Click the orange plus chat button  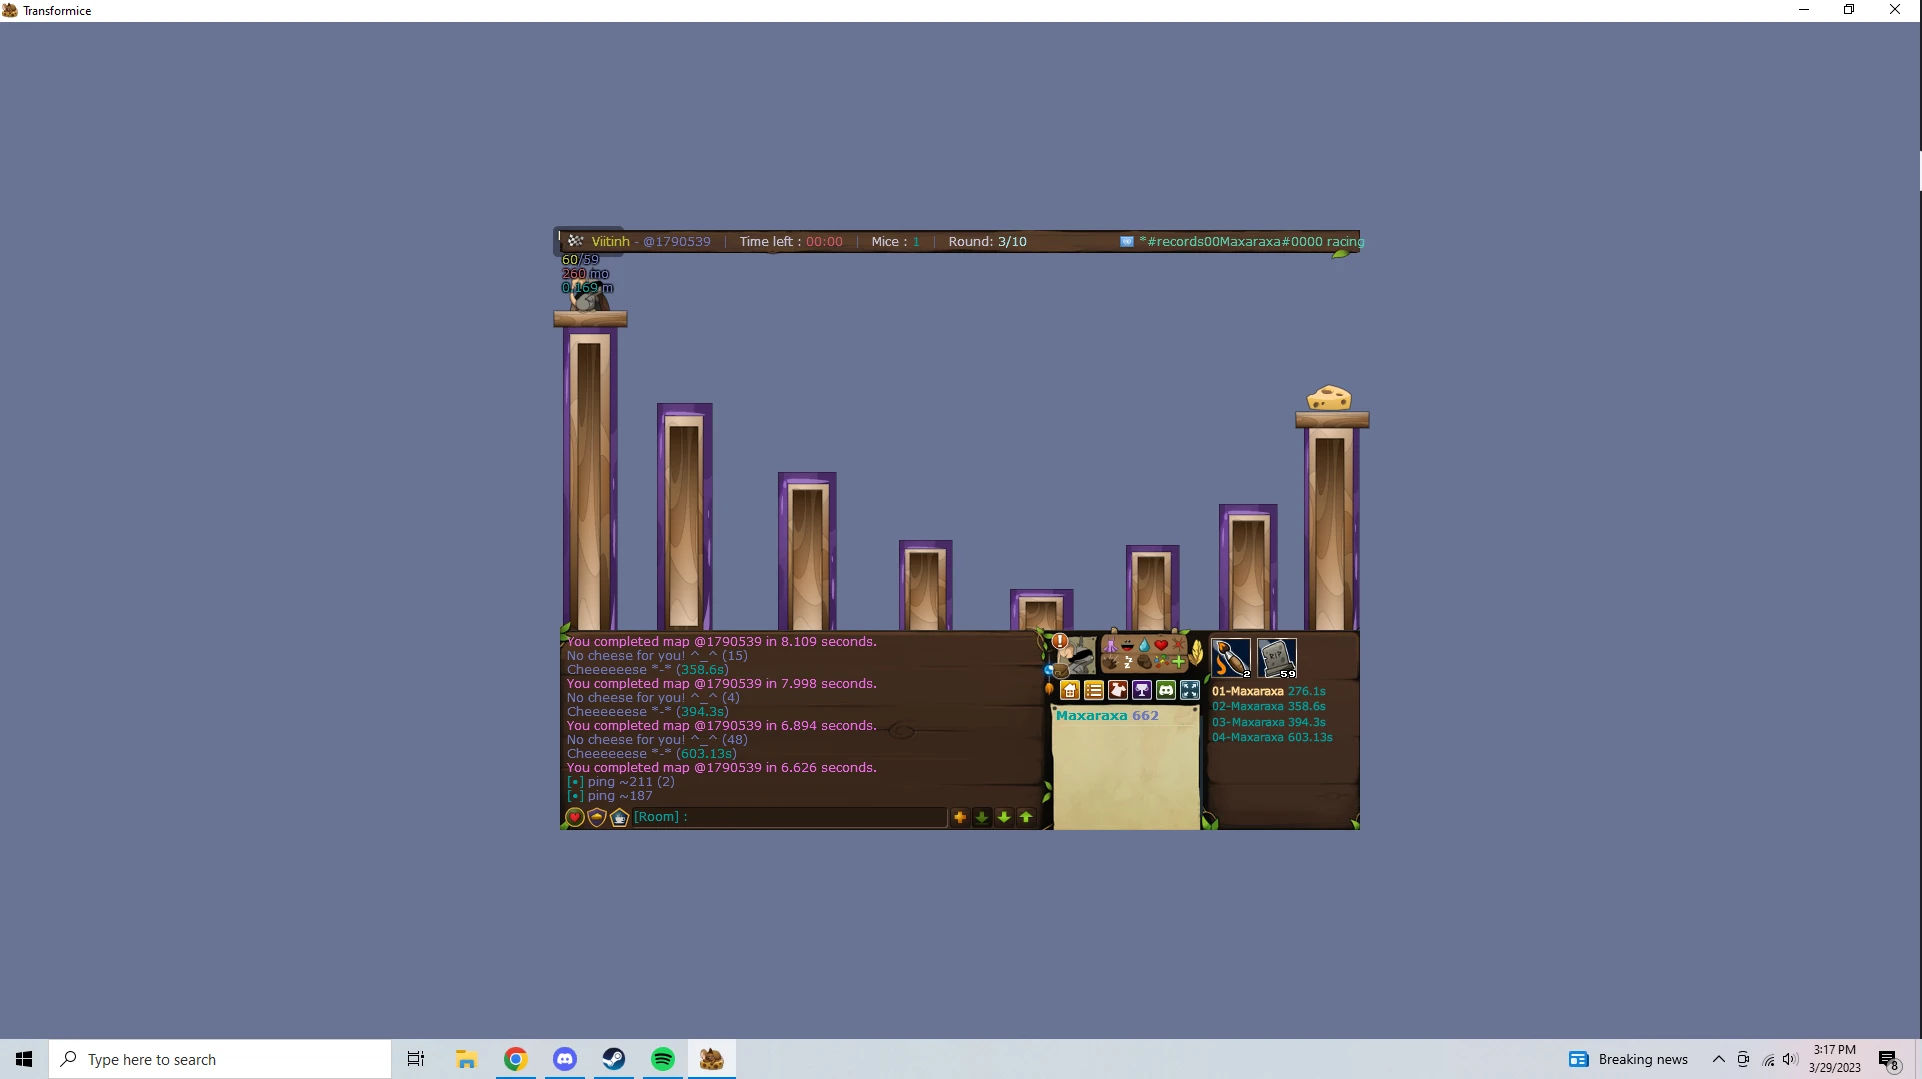(x=960, y=818)
